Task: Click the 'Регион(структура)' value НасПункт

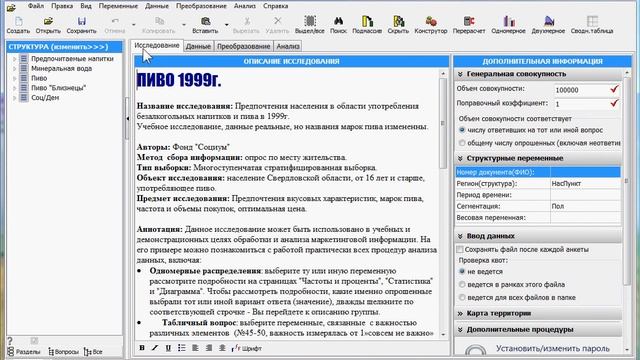Action: pos(585,184)
